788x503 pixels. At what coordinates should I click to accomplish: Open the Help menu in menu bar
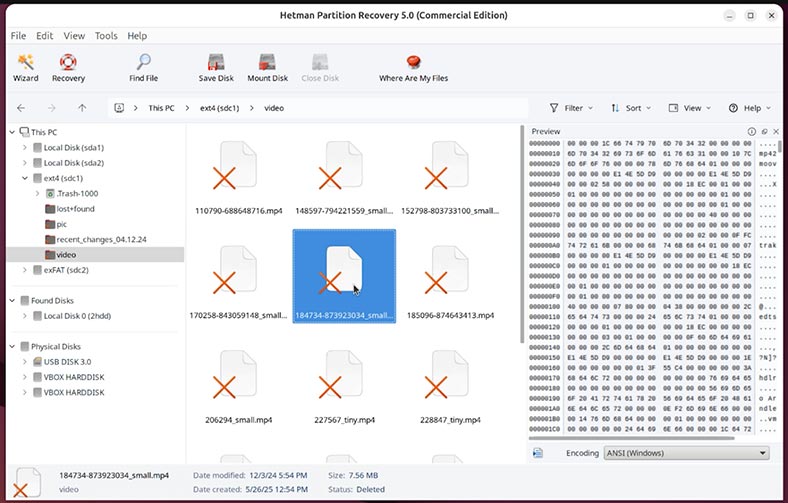(137, 36)
